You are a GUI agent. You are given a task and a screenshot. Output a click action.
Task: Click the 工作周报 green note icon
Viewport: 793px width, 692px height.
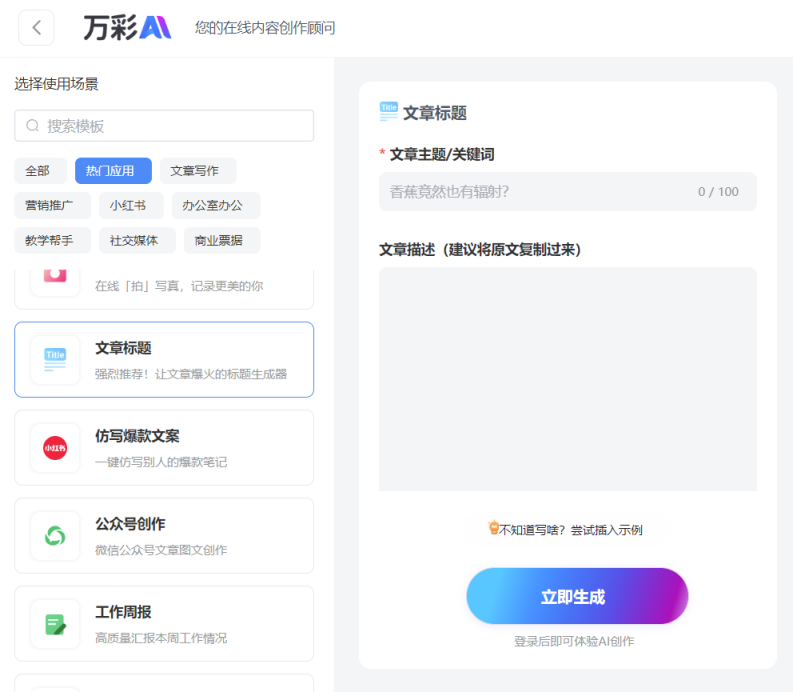[55, 624]
